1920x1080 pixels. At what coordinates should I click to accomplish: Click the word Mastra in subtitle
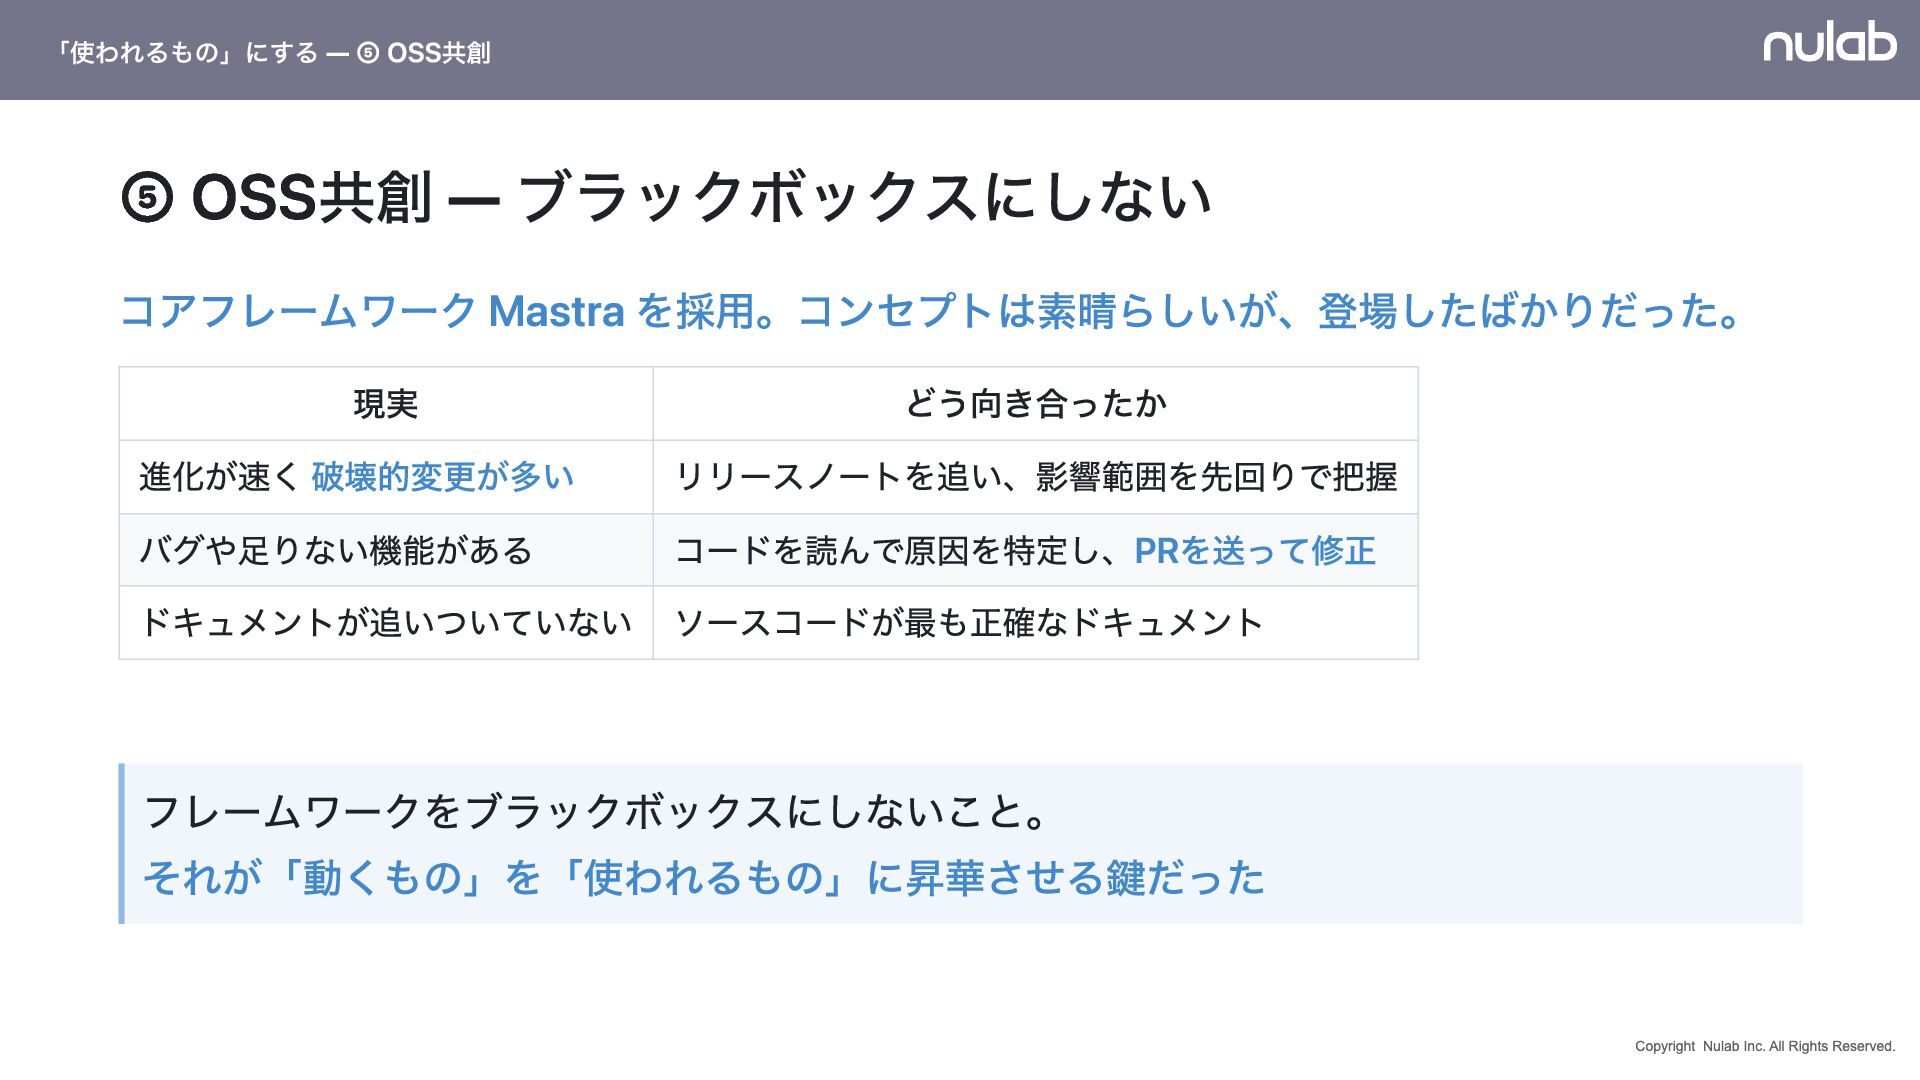[x=556, y=311]
